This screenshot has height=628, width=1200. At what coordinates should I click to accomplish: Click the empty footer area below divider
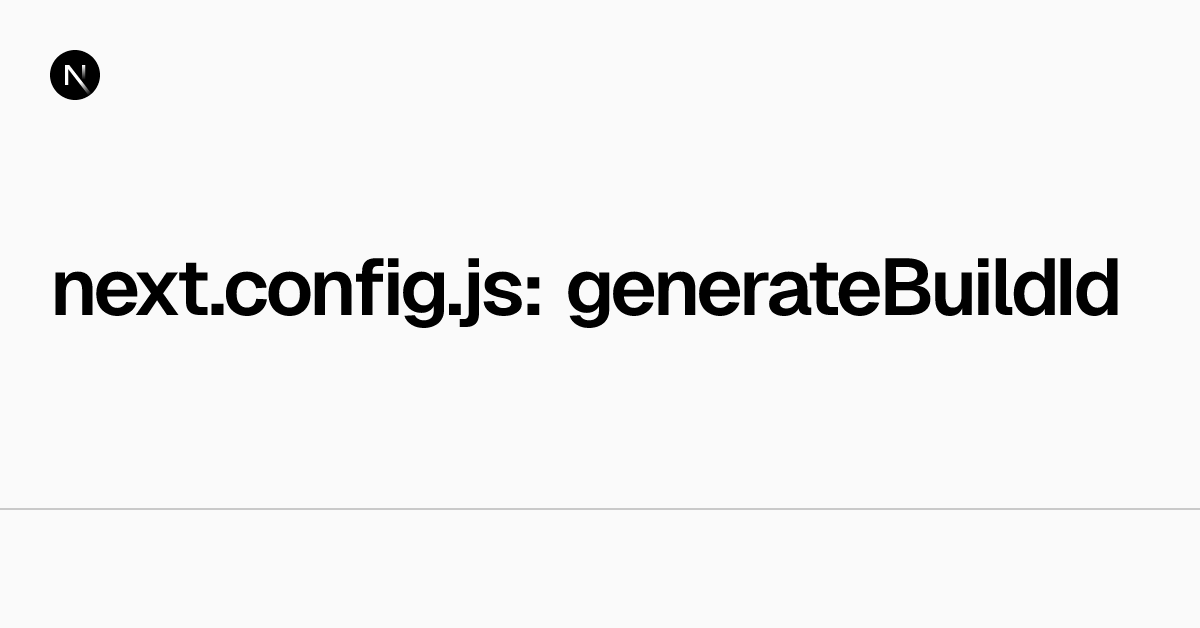(x=600, y=569)
